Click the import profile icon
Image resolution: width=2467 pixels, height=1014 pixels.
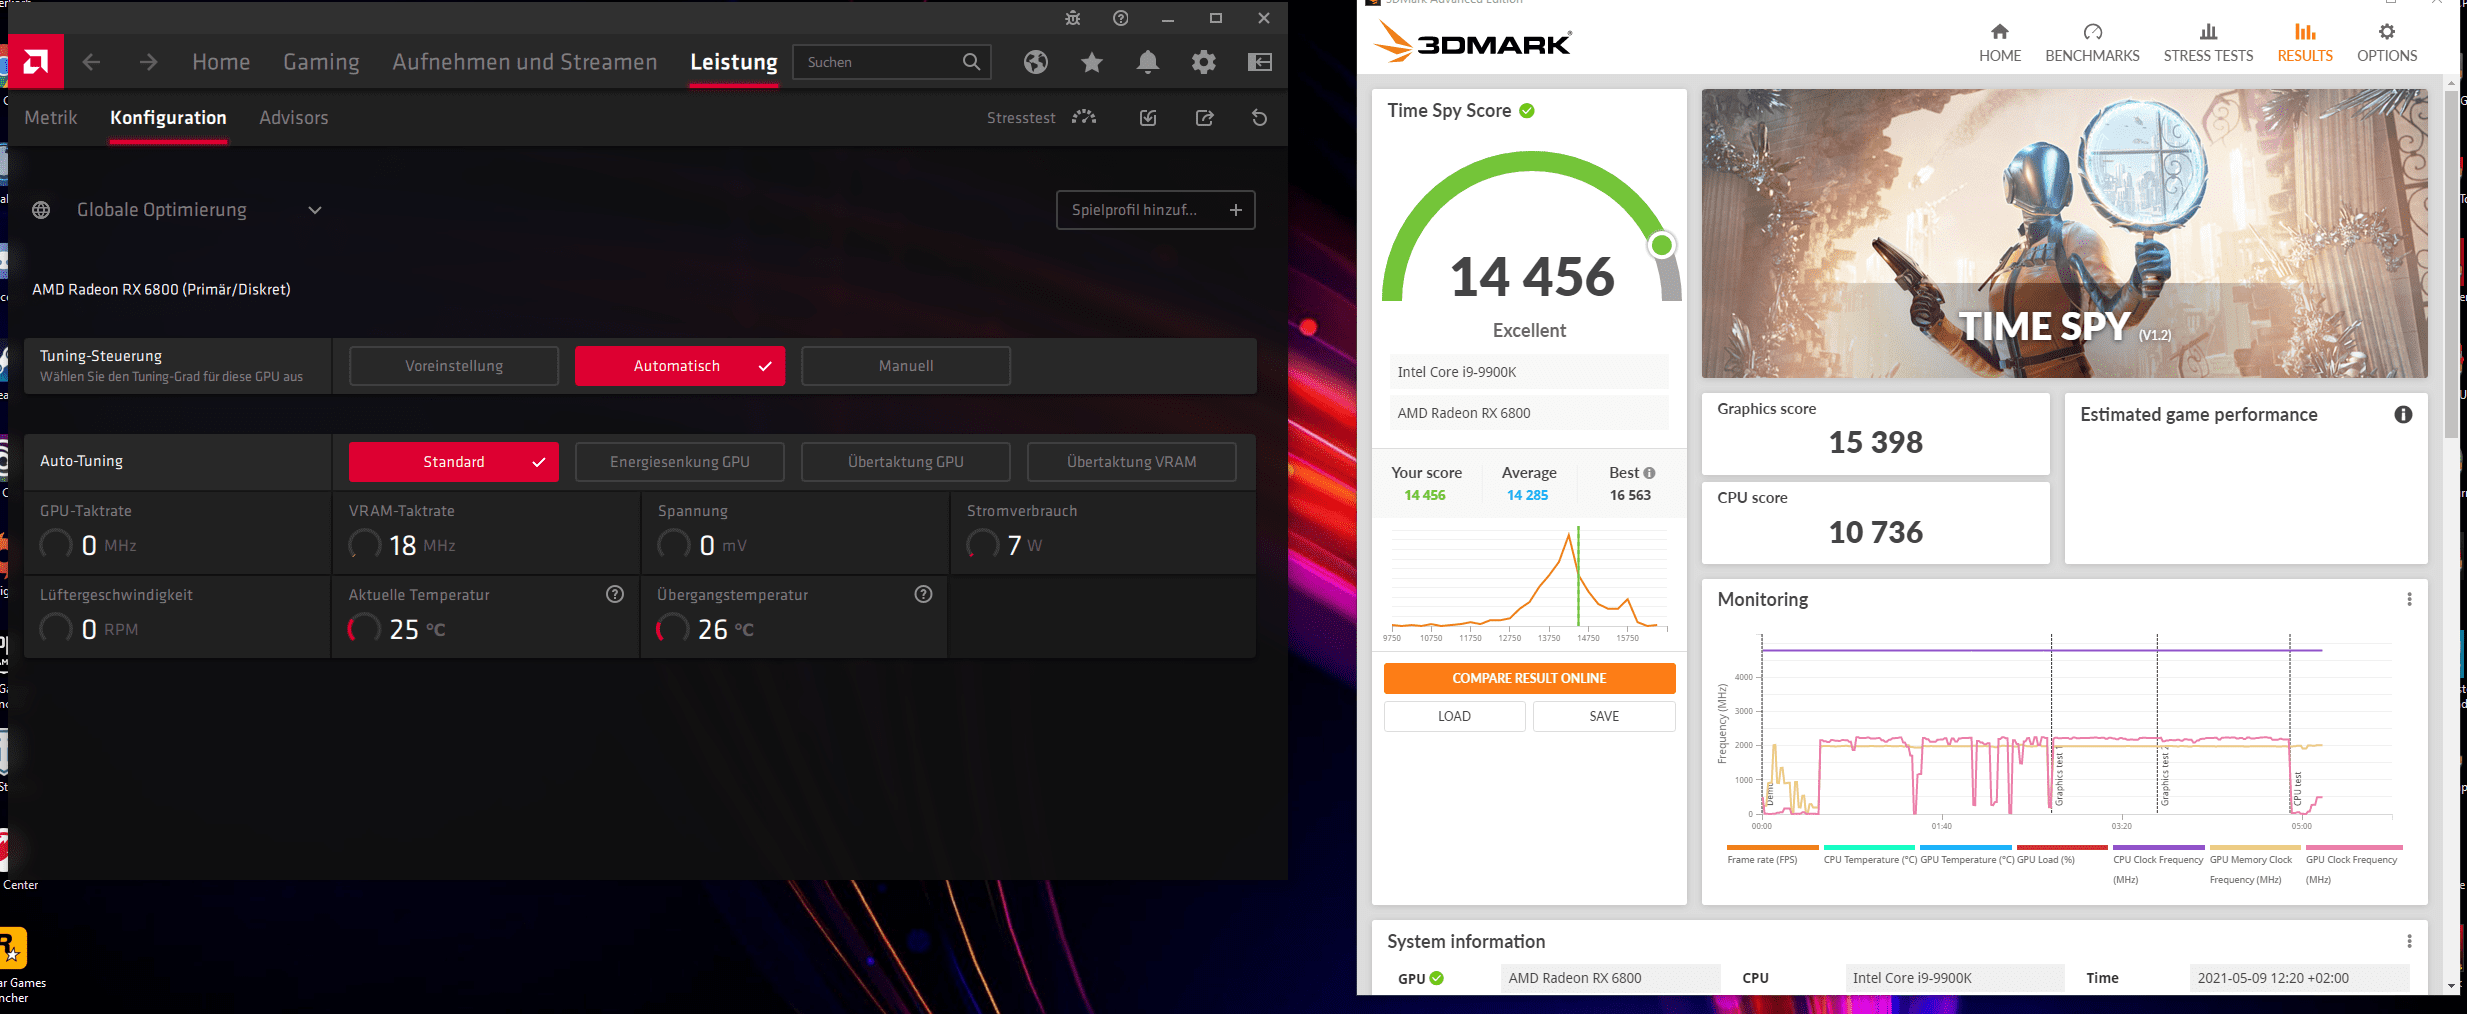(x=1148, y=118)
